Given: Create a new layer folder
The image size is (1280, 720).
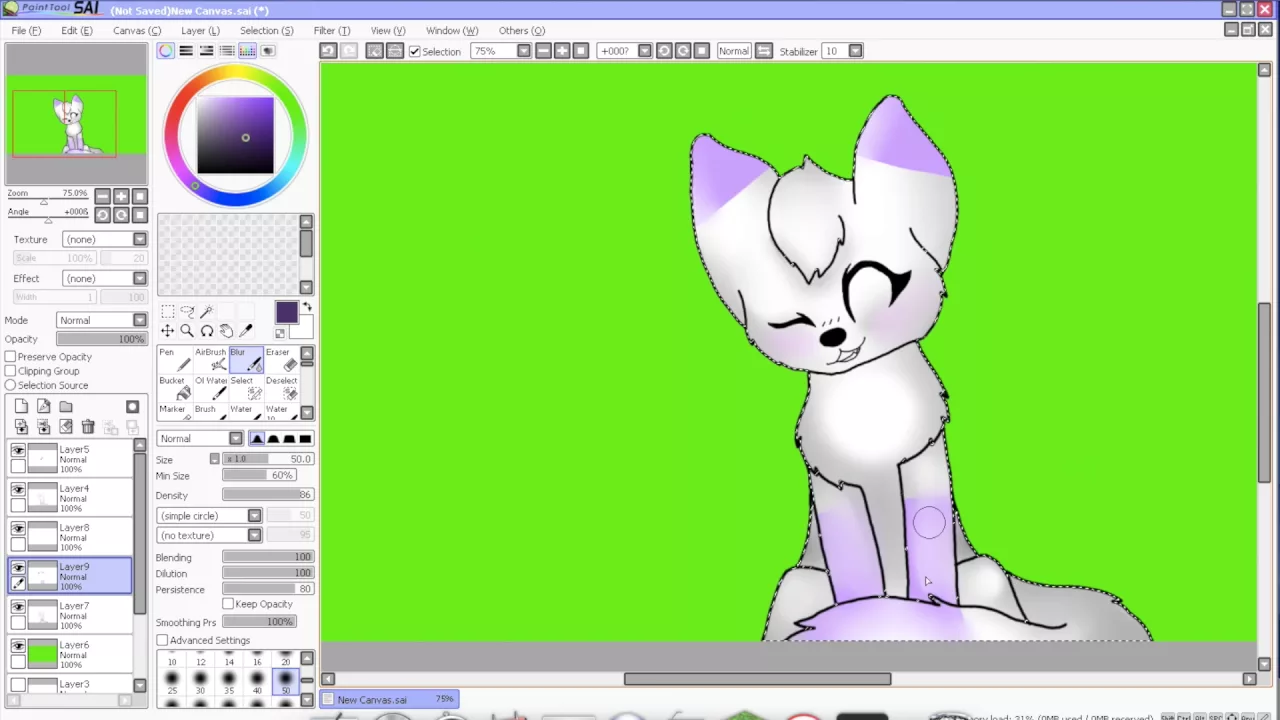Looking at the screenshot, I should tap(66, 407).
